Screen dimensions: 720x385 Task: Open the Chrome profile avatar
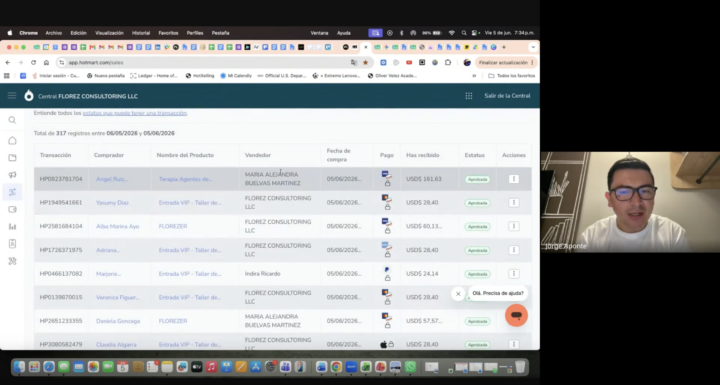467,62
